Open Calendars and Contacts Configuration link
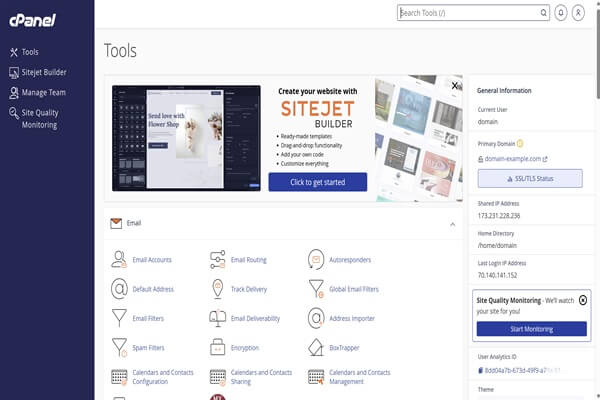This screenshot has width=600, height=400. (163, 377)
